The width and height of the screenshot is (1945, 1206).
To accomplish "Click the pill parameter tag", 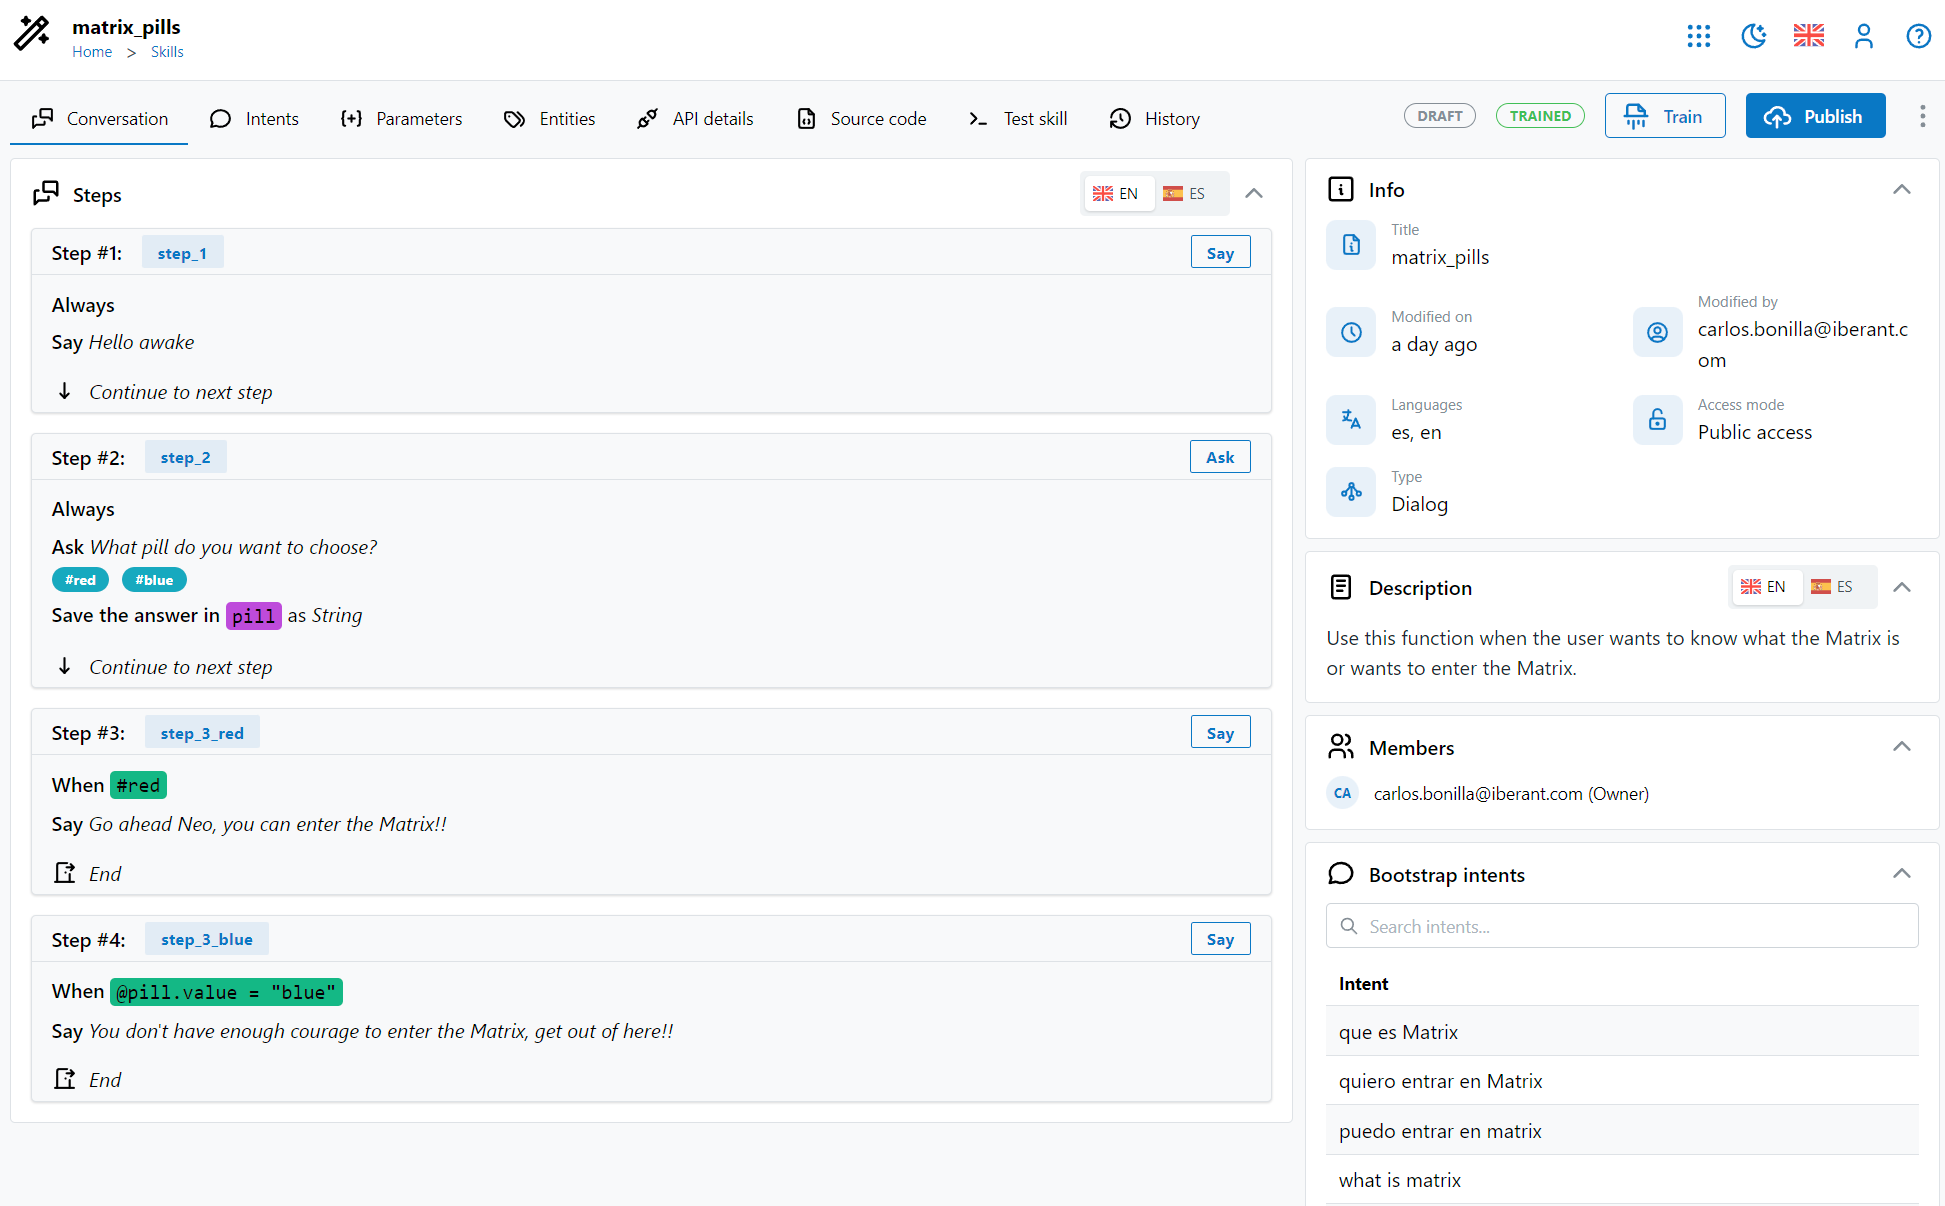I will pyautogui.click(x=253, y=616).
